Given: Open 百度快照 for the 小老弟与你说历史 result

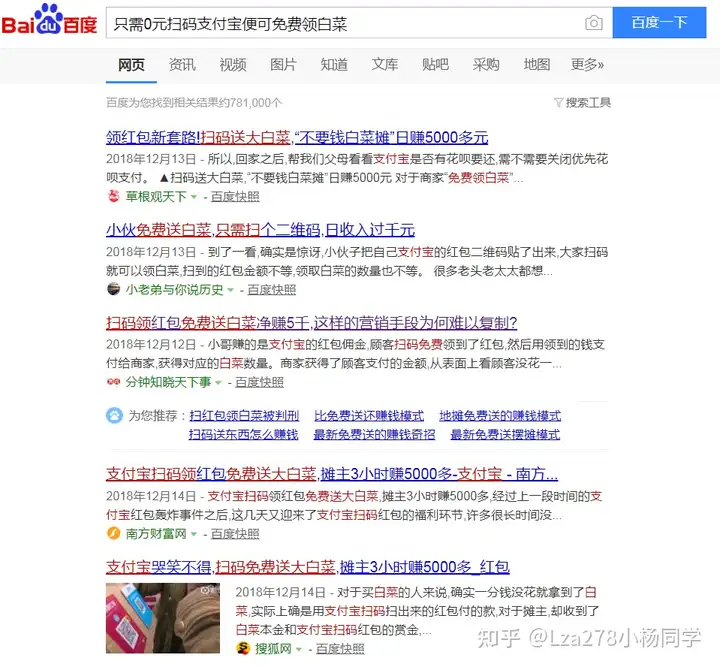Looking at the screenshot, I should [x=271, y=290].
